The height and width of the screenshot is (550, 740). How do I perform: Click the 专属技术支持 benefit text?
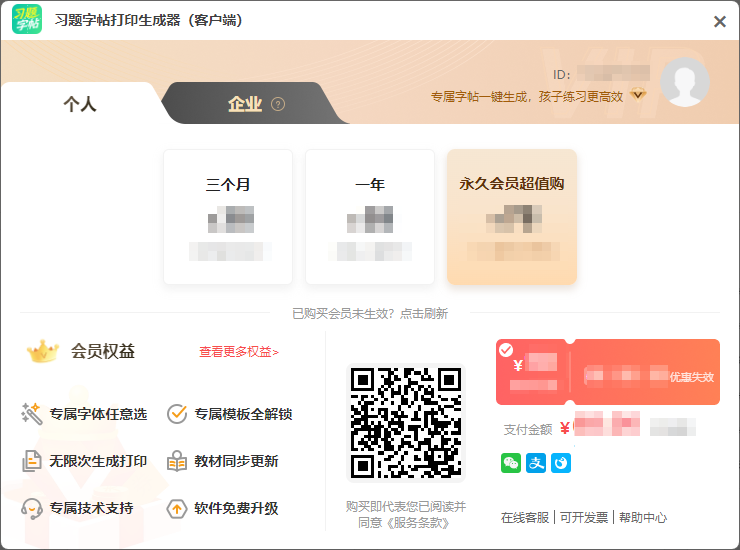pos(91,508)
